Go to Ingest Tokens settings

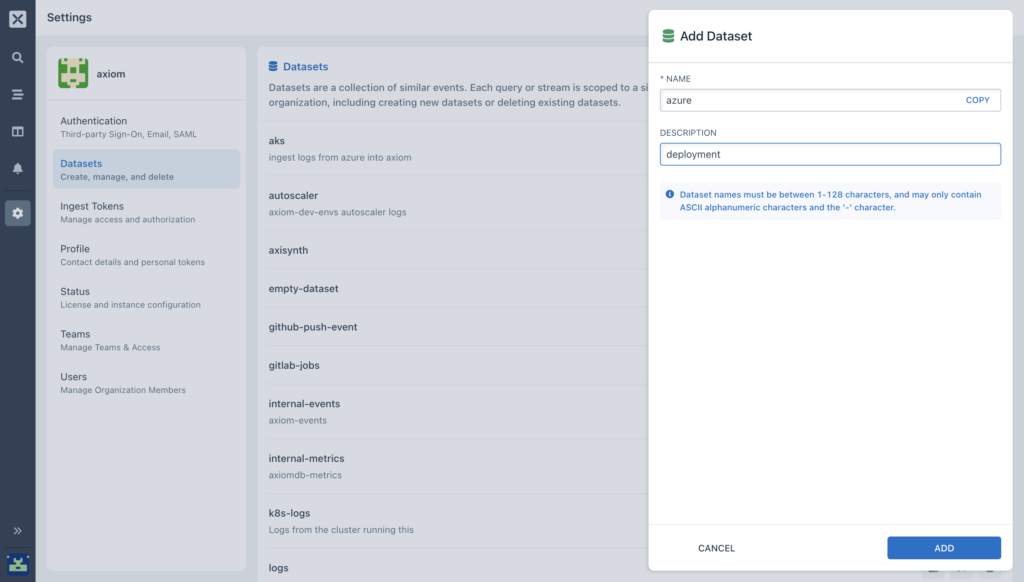(146, 212)
